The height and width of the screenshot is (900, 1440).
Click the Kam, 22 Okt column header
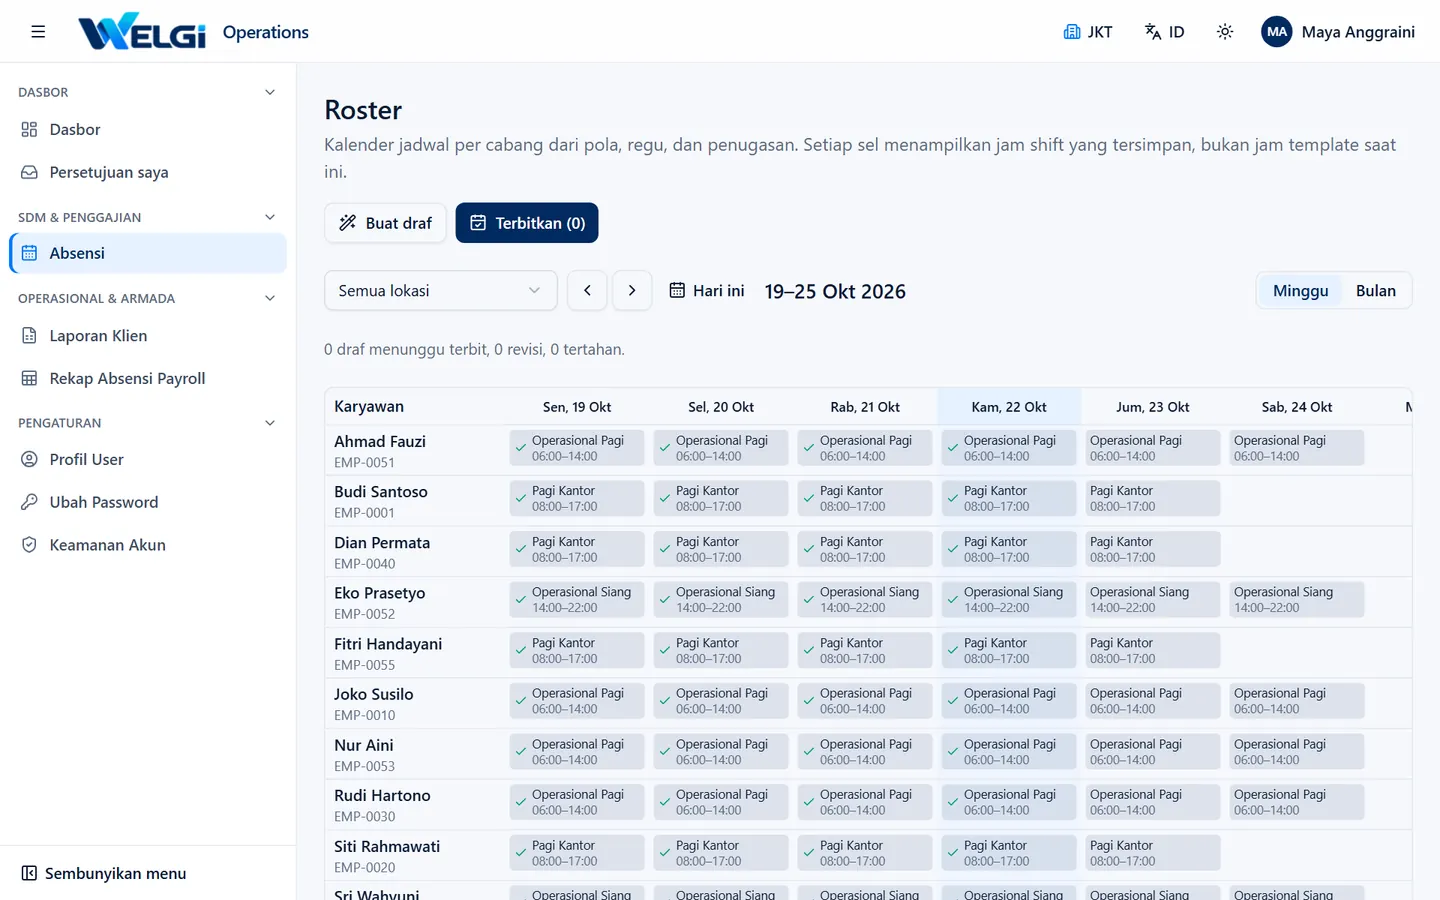1009,407
